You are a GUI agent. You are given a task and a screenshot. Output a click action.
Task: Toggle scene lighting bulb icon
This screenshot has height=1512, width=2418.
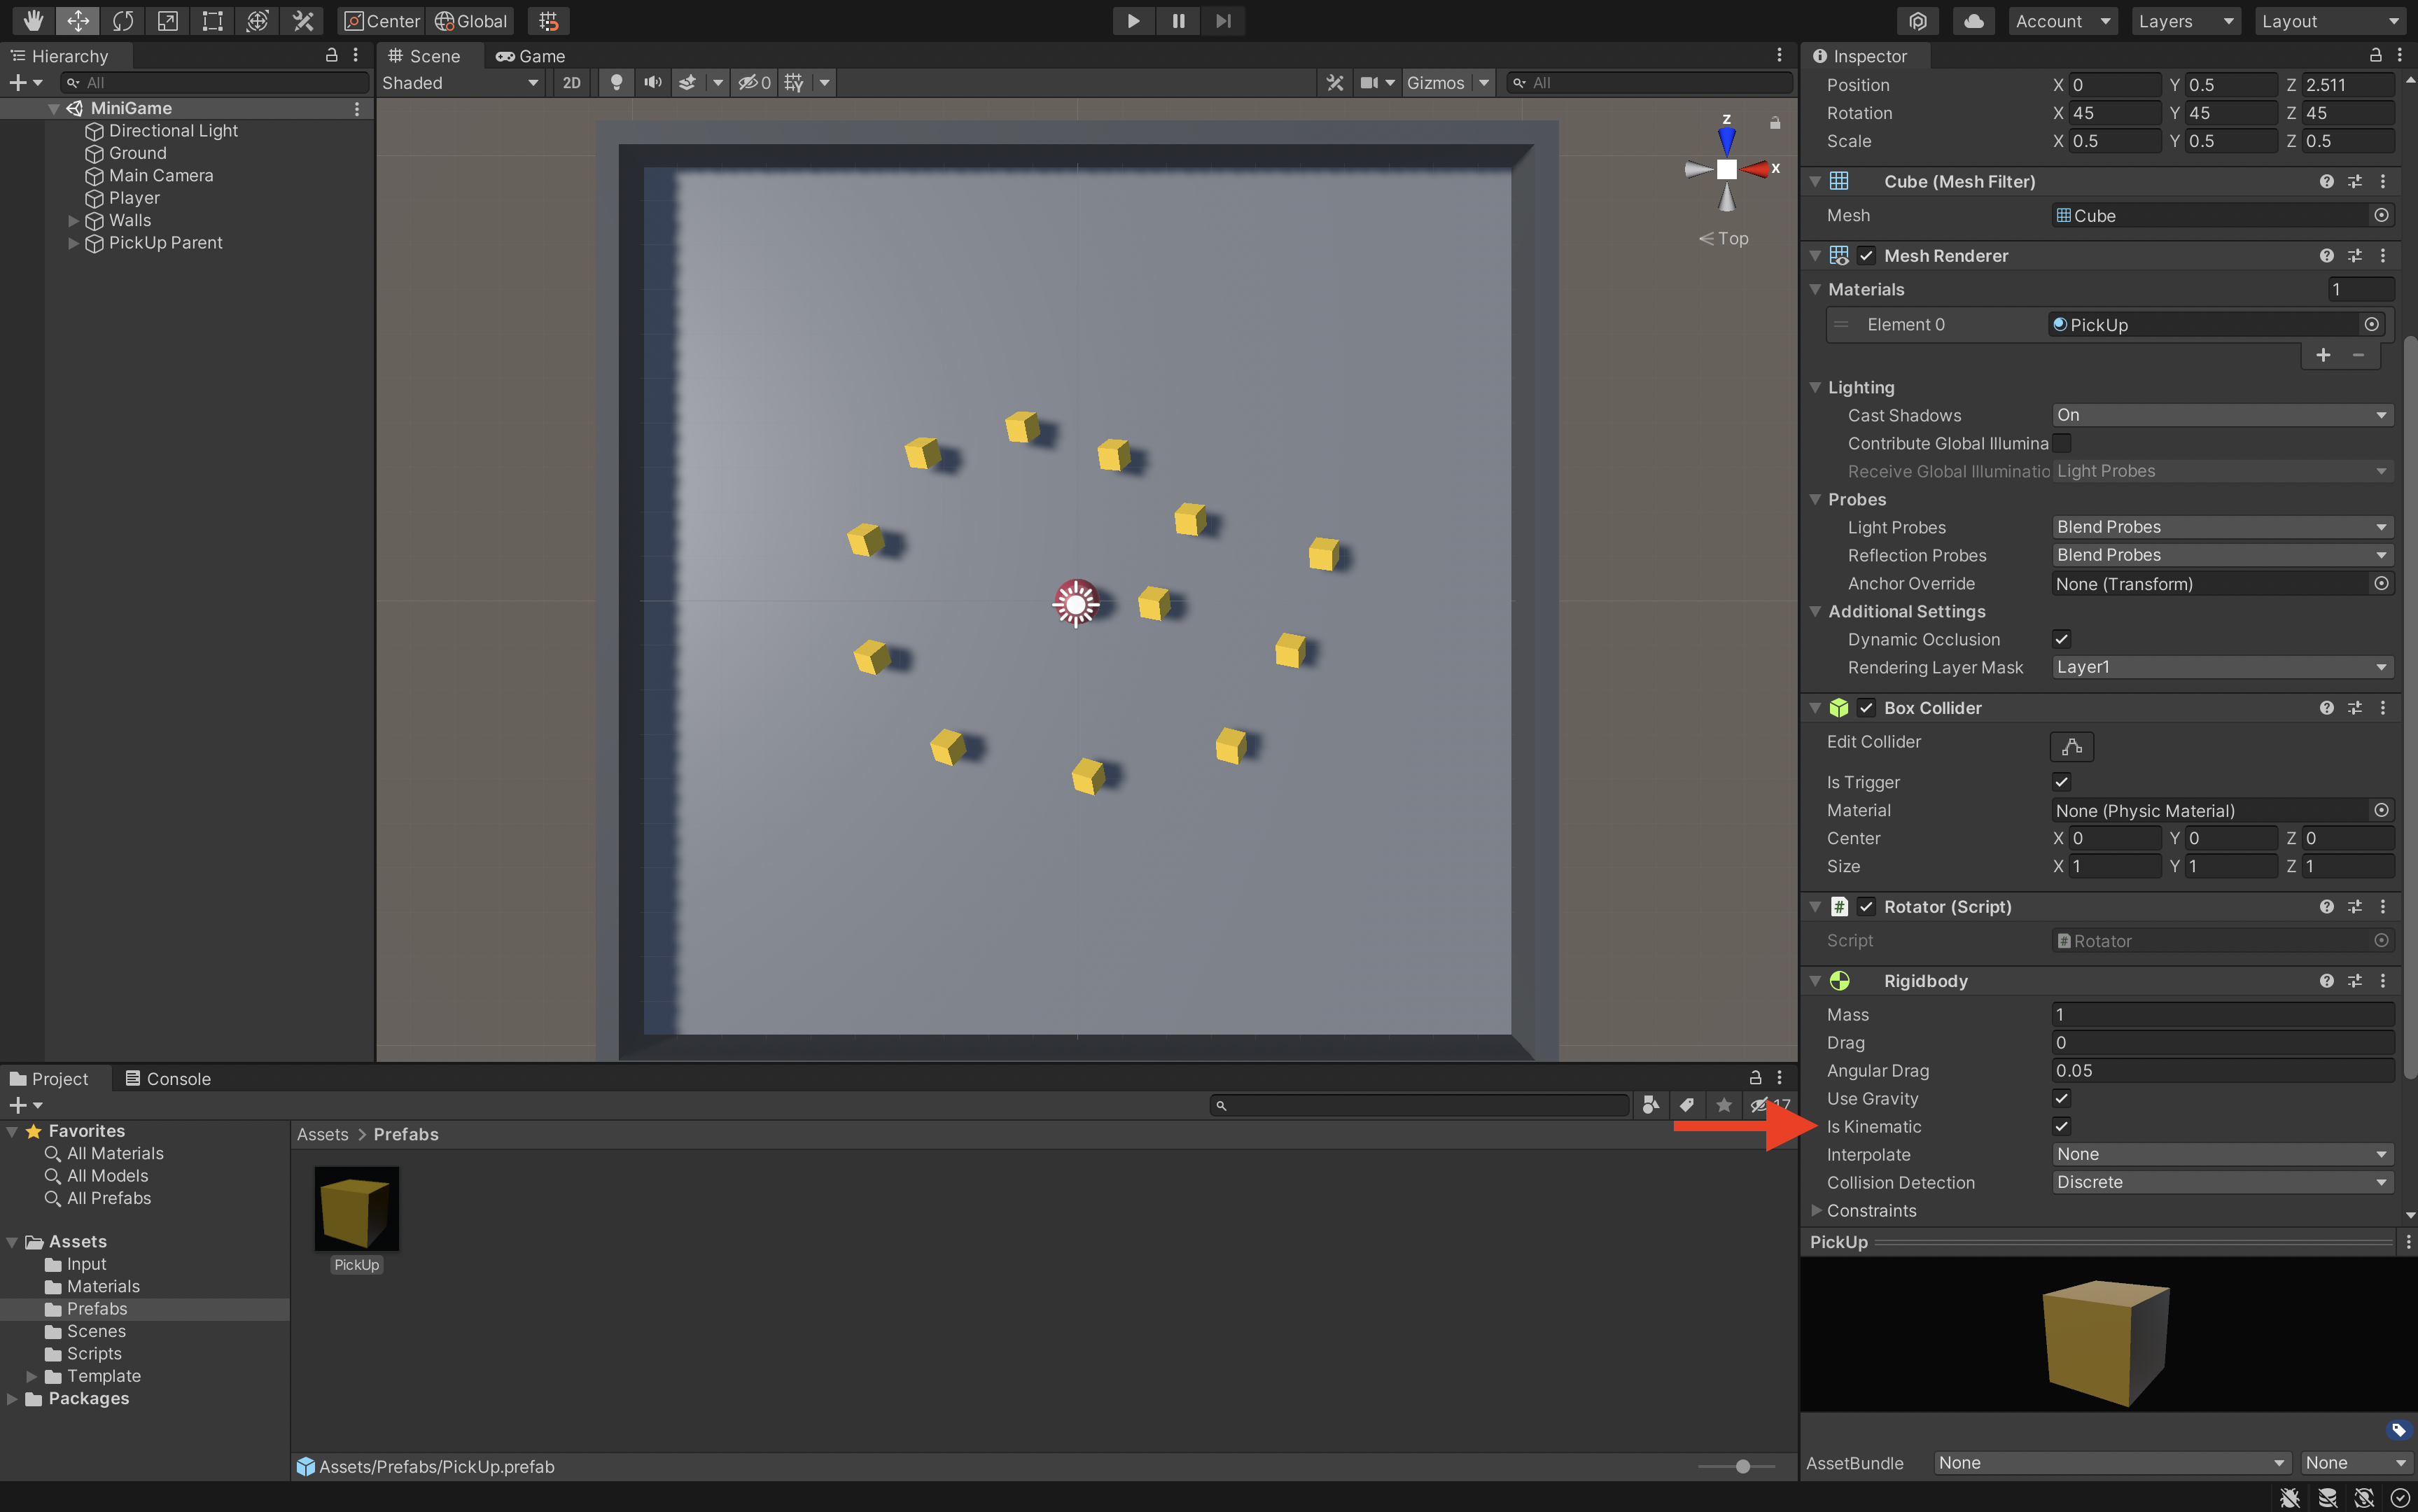(x=616, y=83)
